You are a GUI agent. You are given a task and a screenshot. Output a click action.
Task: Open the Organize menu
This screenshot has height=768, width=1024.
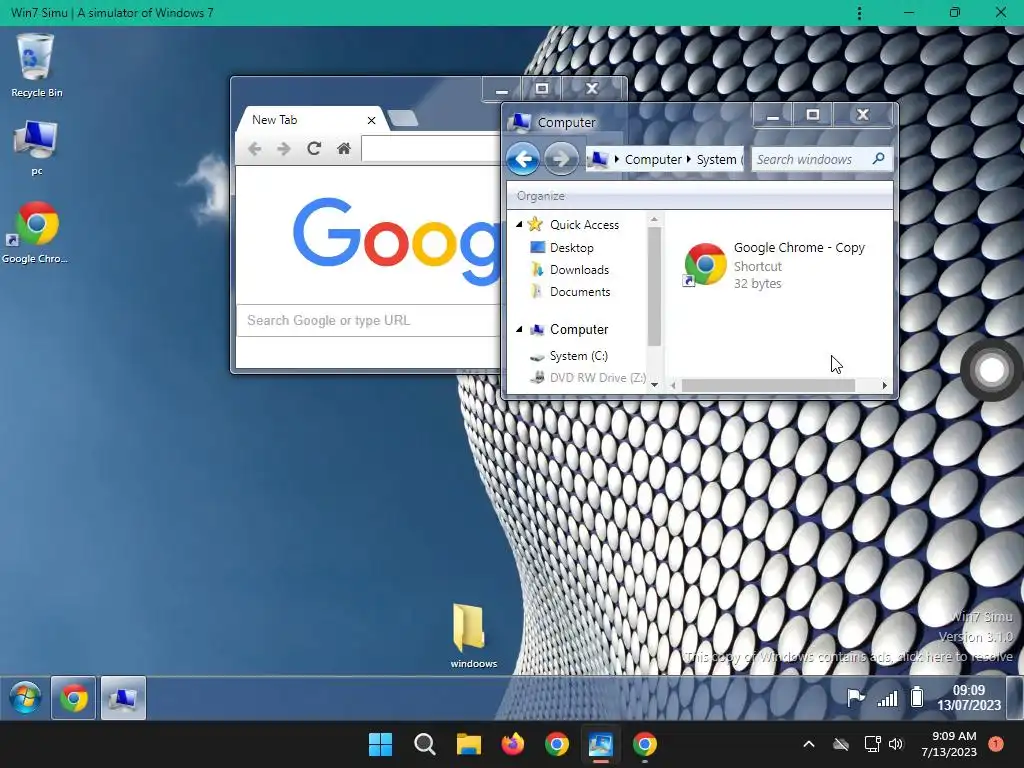point(541,196)
